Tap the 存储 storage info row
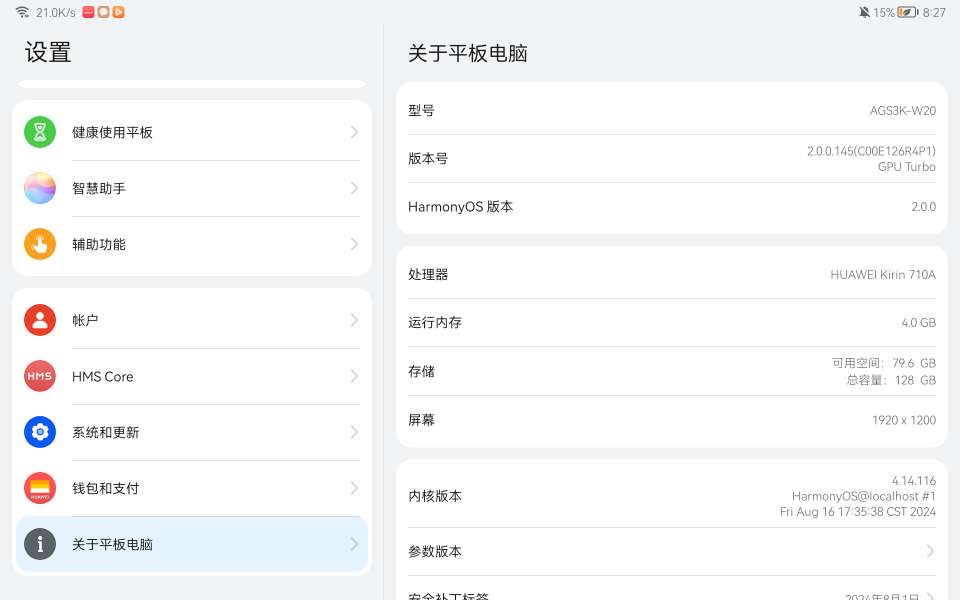The width and height of the screenshot is (960, 600). (671, 371)
